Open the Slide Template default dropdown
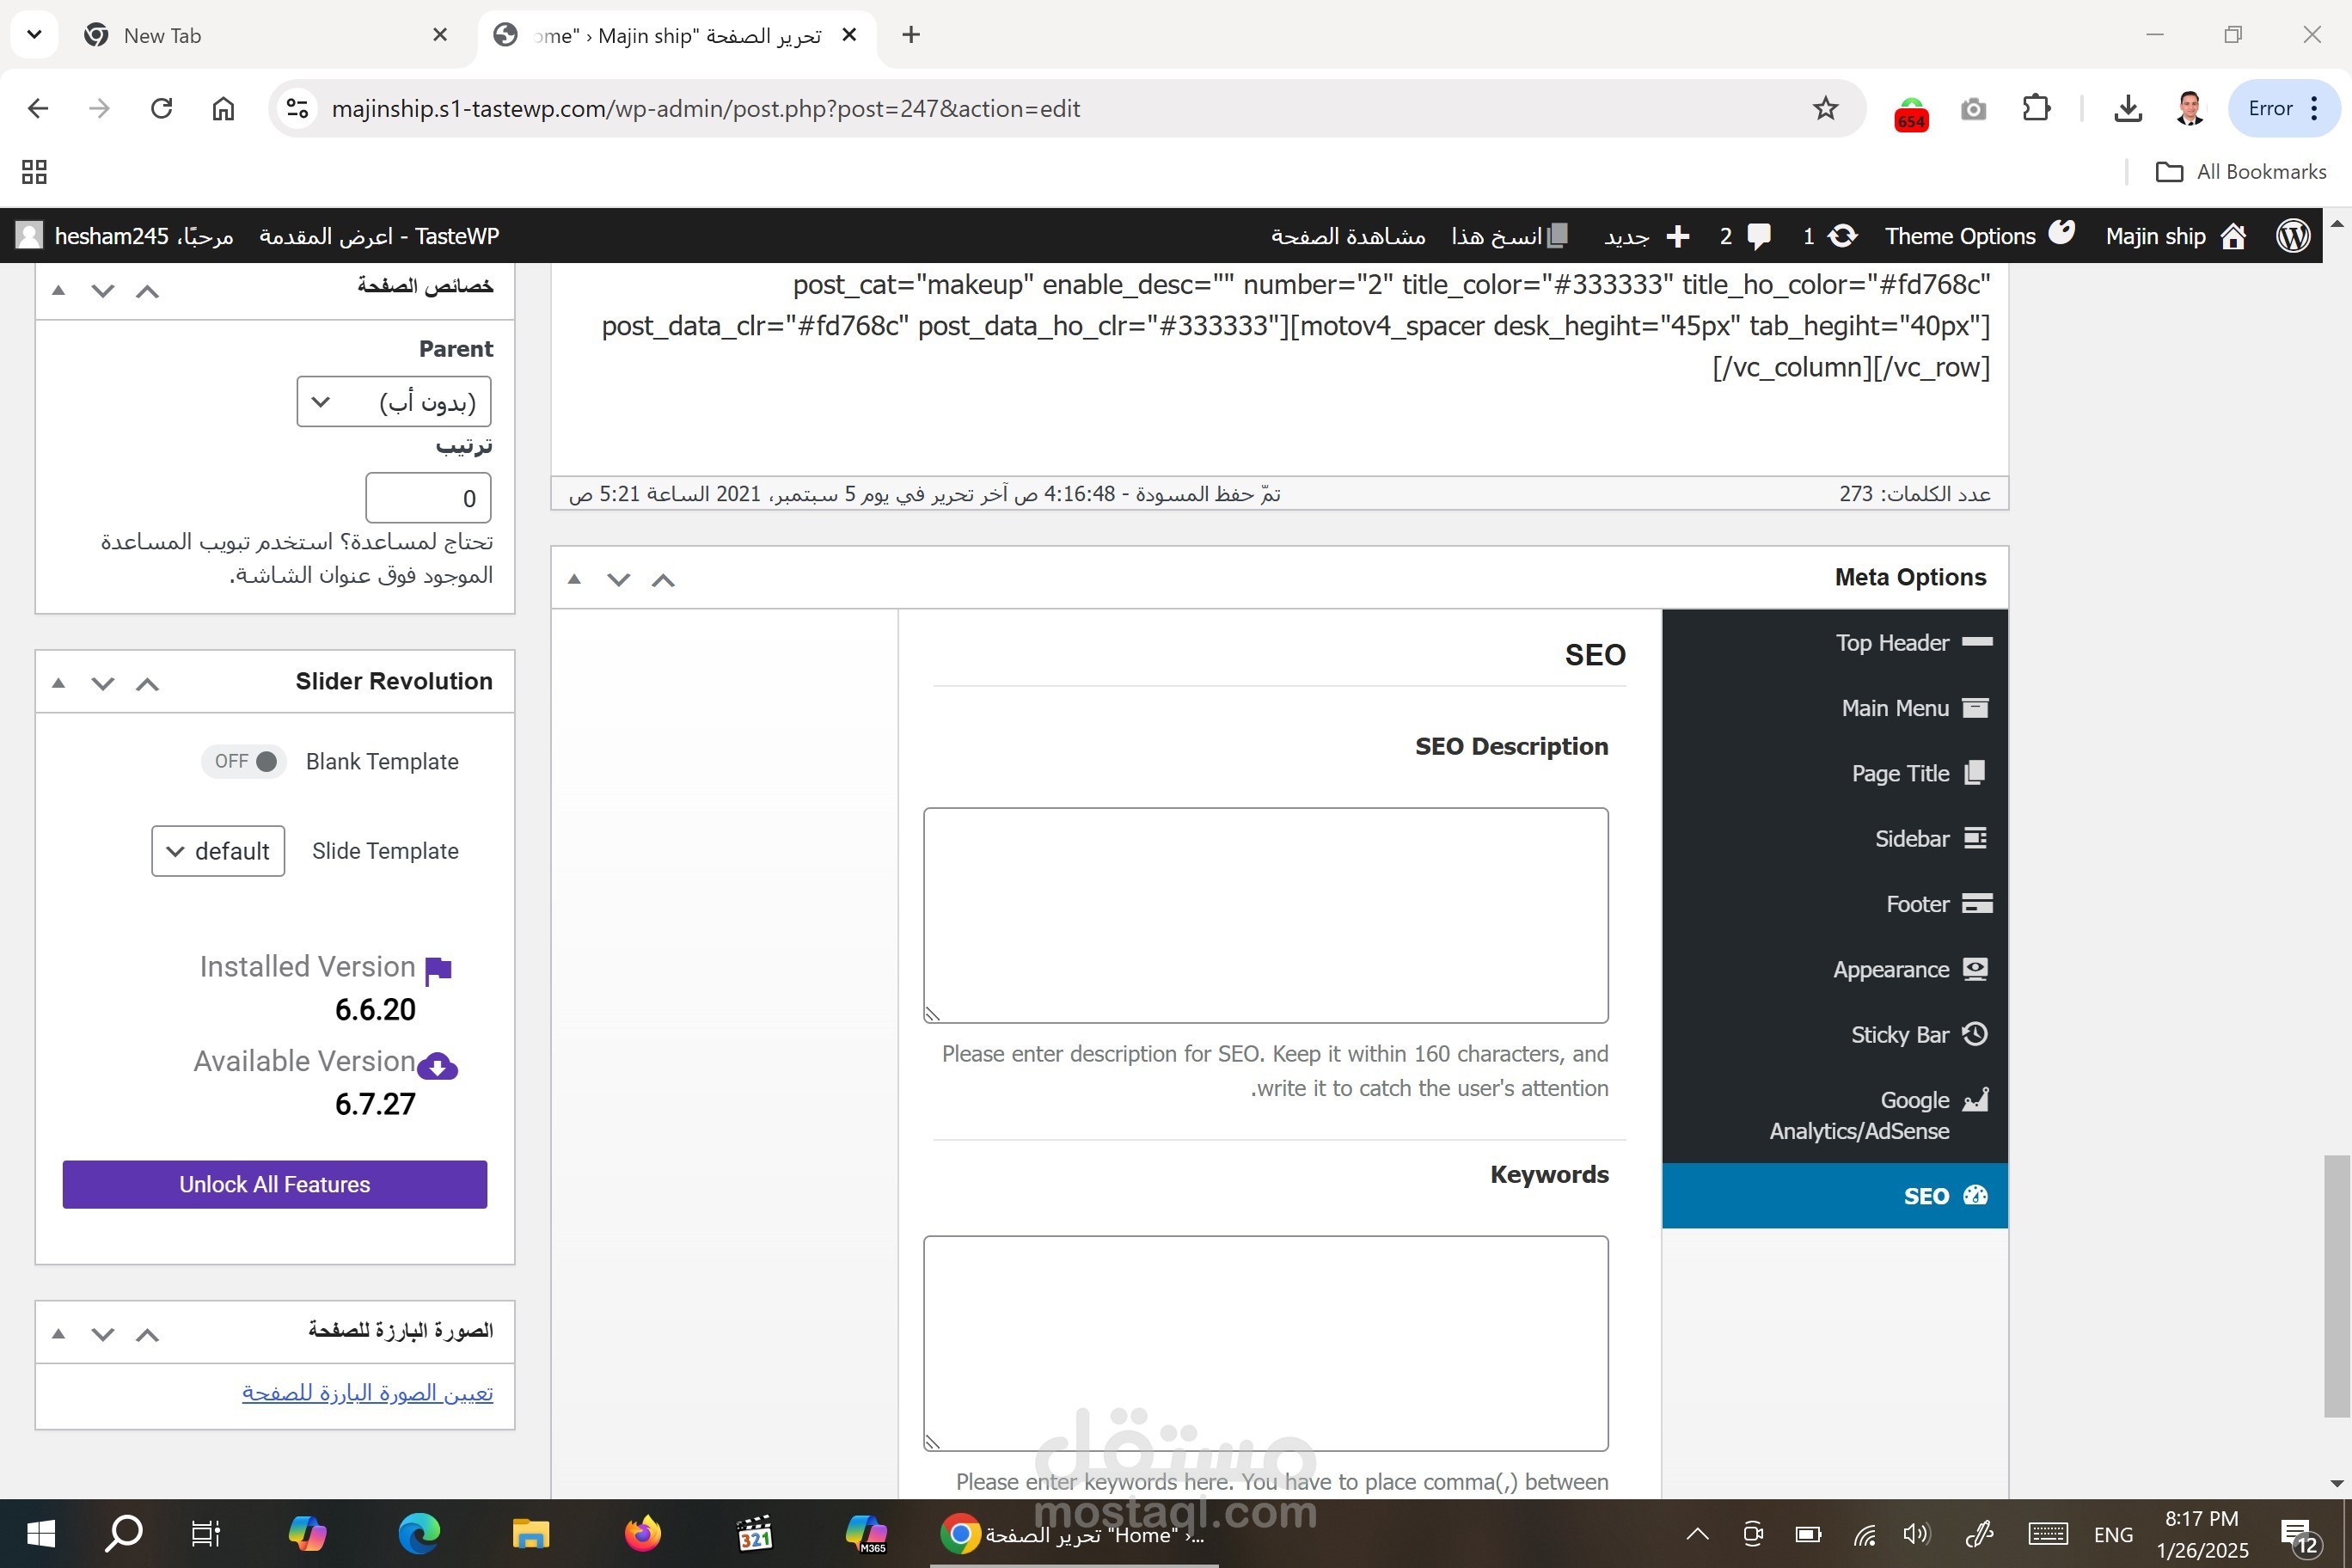Image resolution: width=2352 pixels, height=1568 pixels. pos(218,851)
